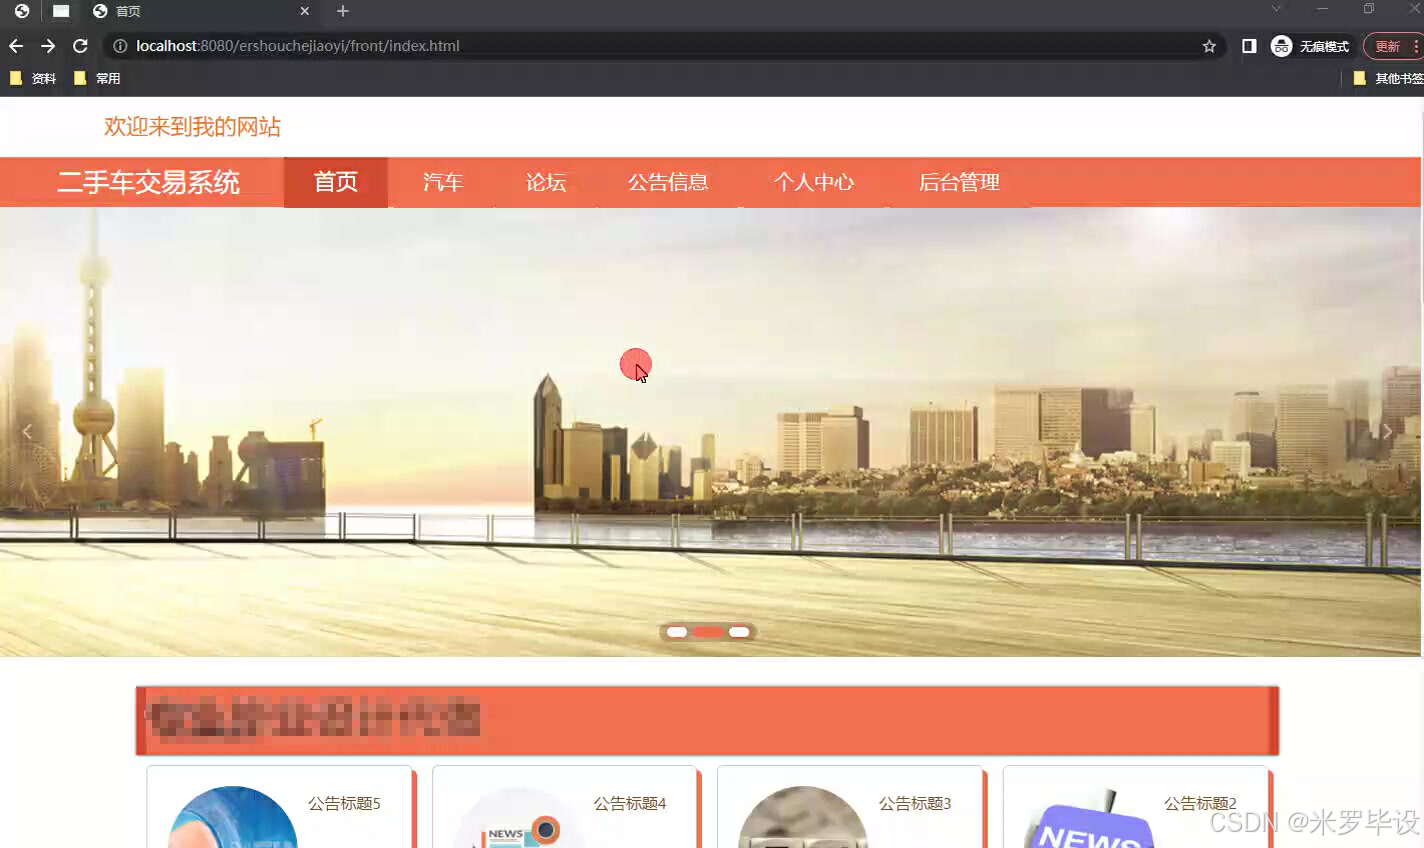Open announcement 公告标题4

630,803
